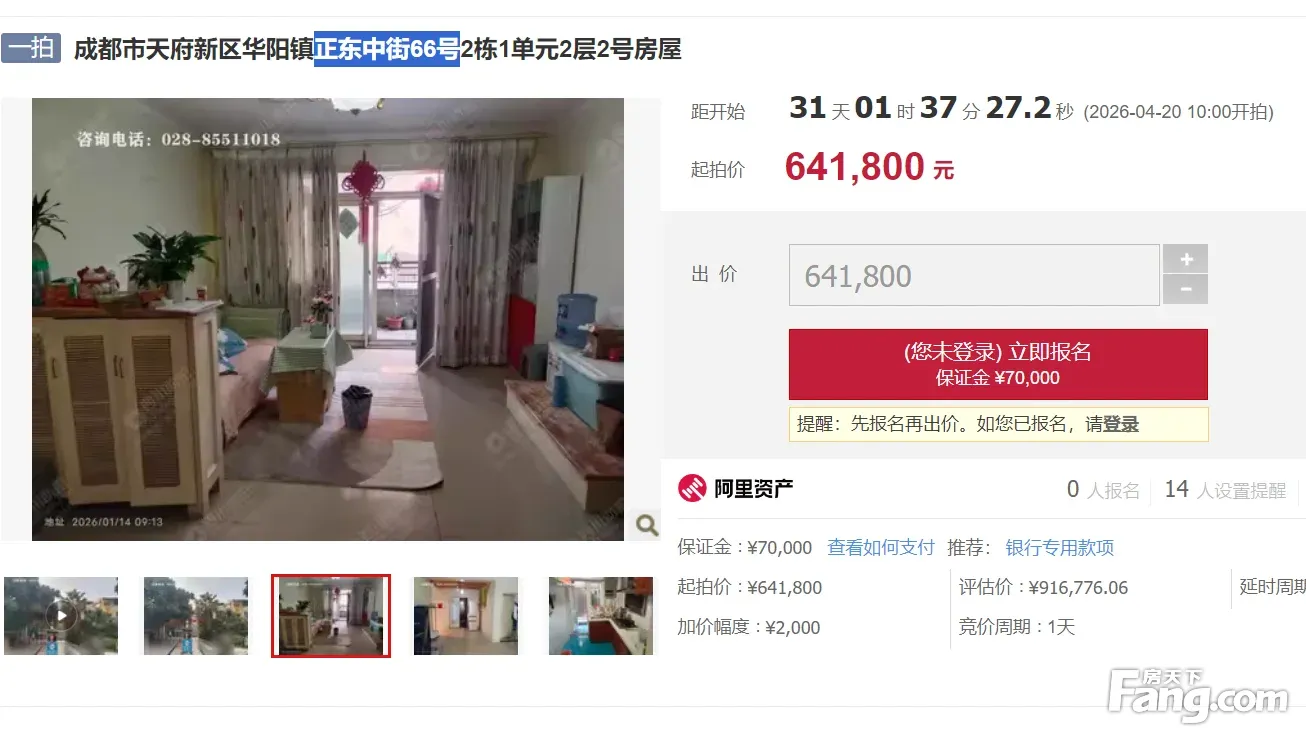Click the 登录 link in the reminder
The image size is (1306, 737).
pyautogui.click(x=1121, y=424)
